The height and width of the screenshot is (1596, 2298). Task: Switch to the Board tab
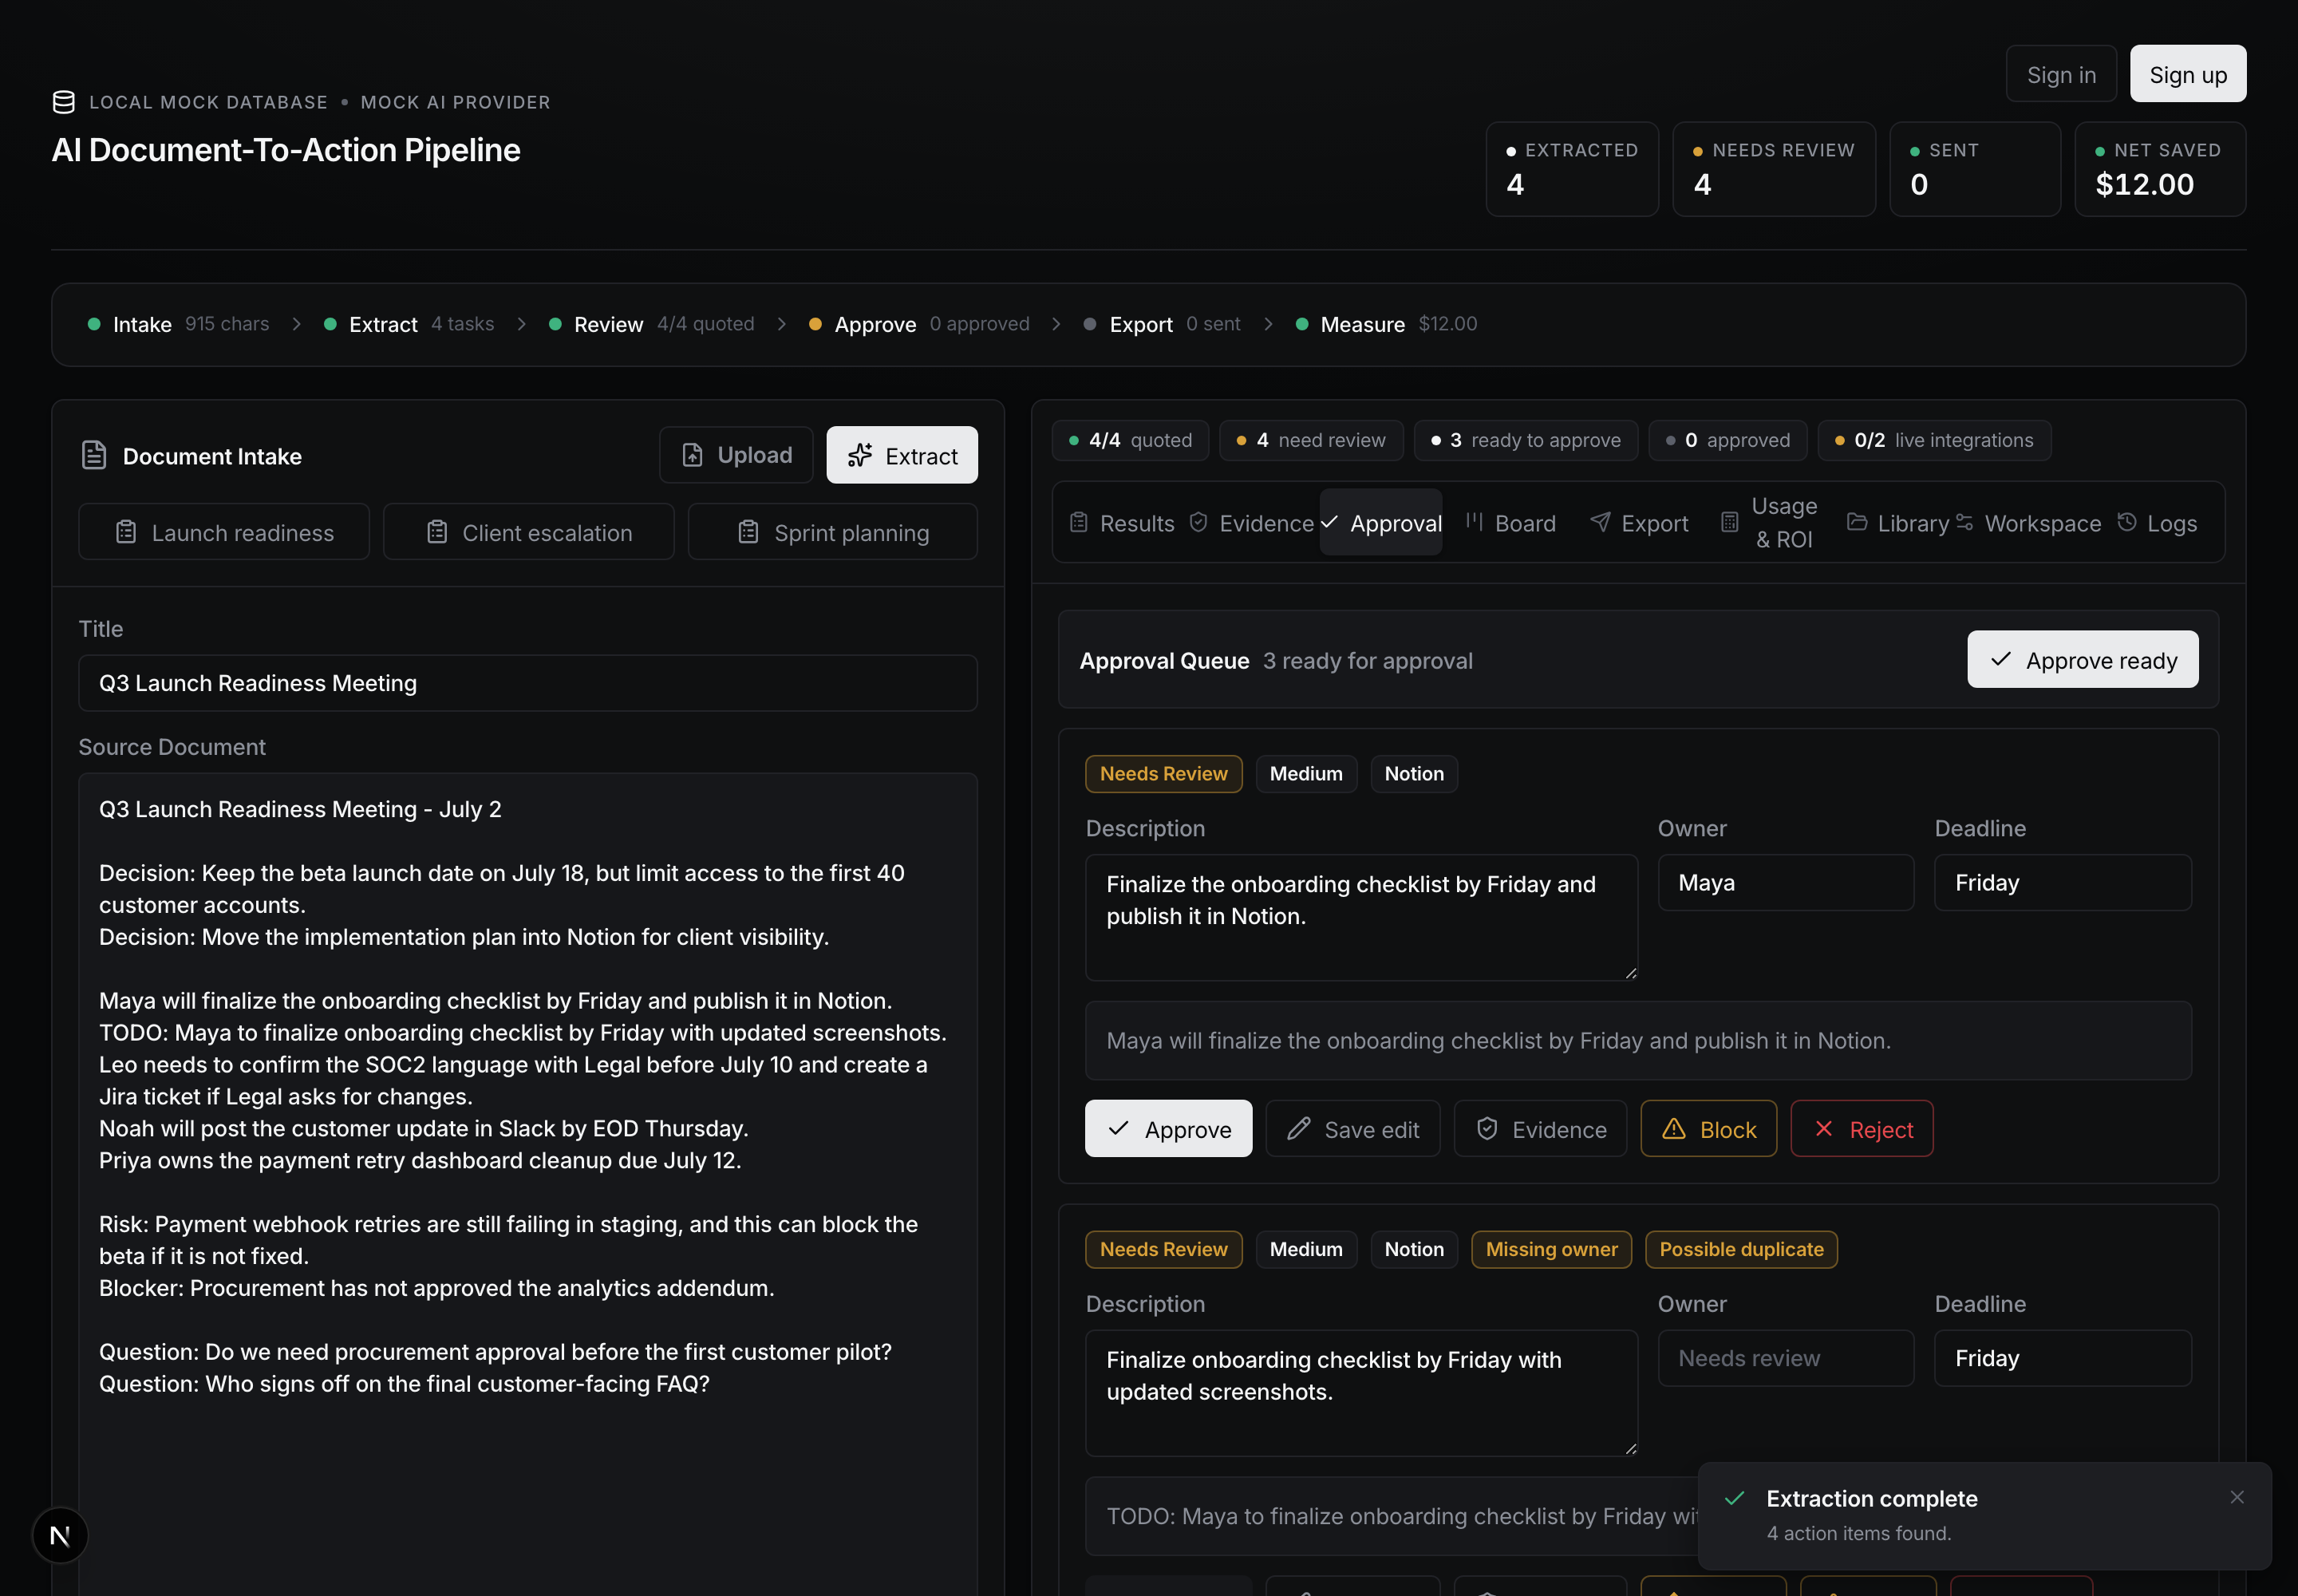pyautogui.click(x=1511, y=523)
